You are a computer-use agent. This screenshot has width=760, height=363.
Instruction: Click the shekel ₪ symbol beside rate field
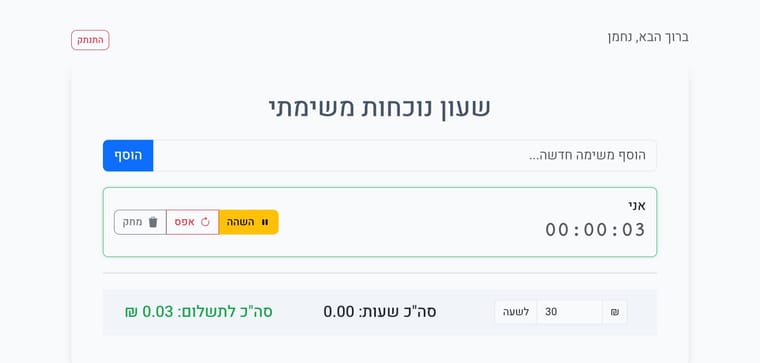[615, 312]
